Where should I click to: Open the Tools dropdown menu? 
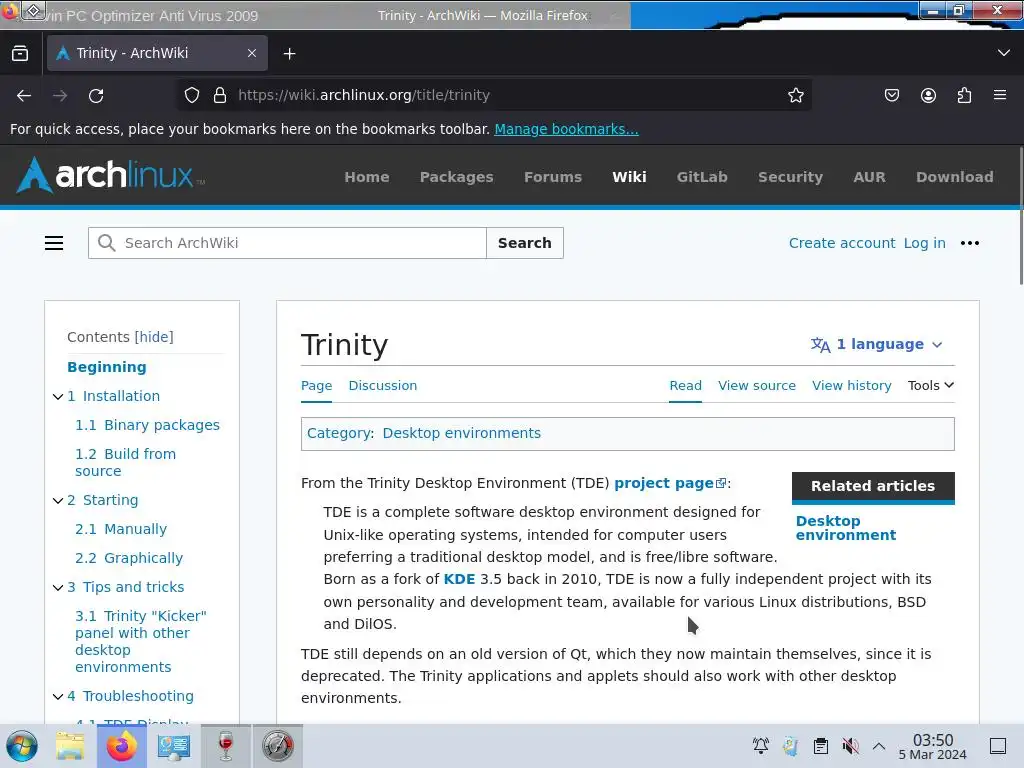[x=931, y=385]
